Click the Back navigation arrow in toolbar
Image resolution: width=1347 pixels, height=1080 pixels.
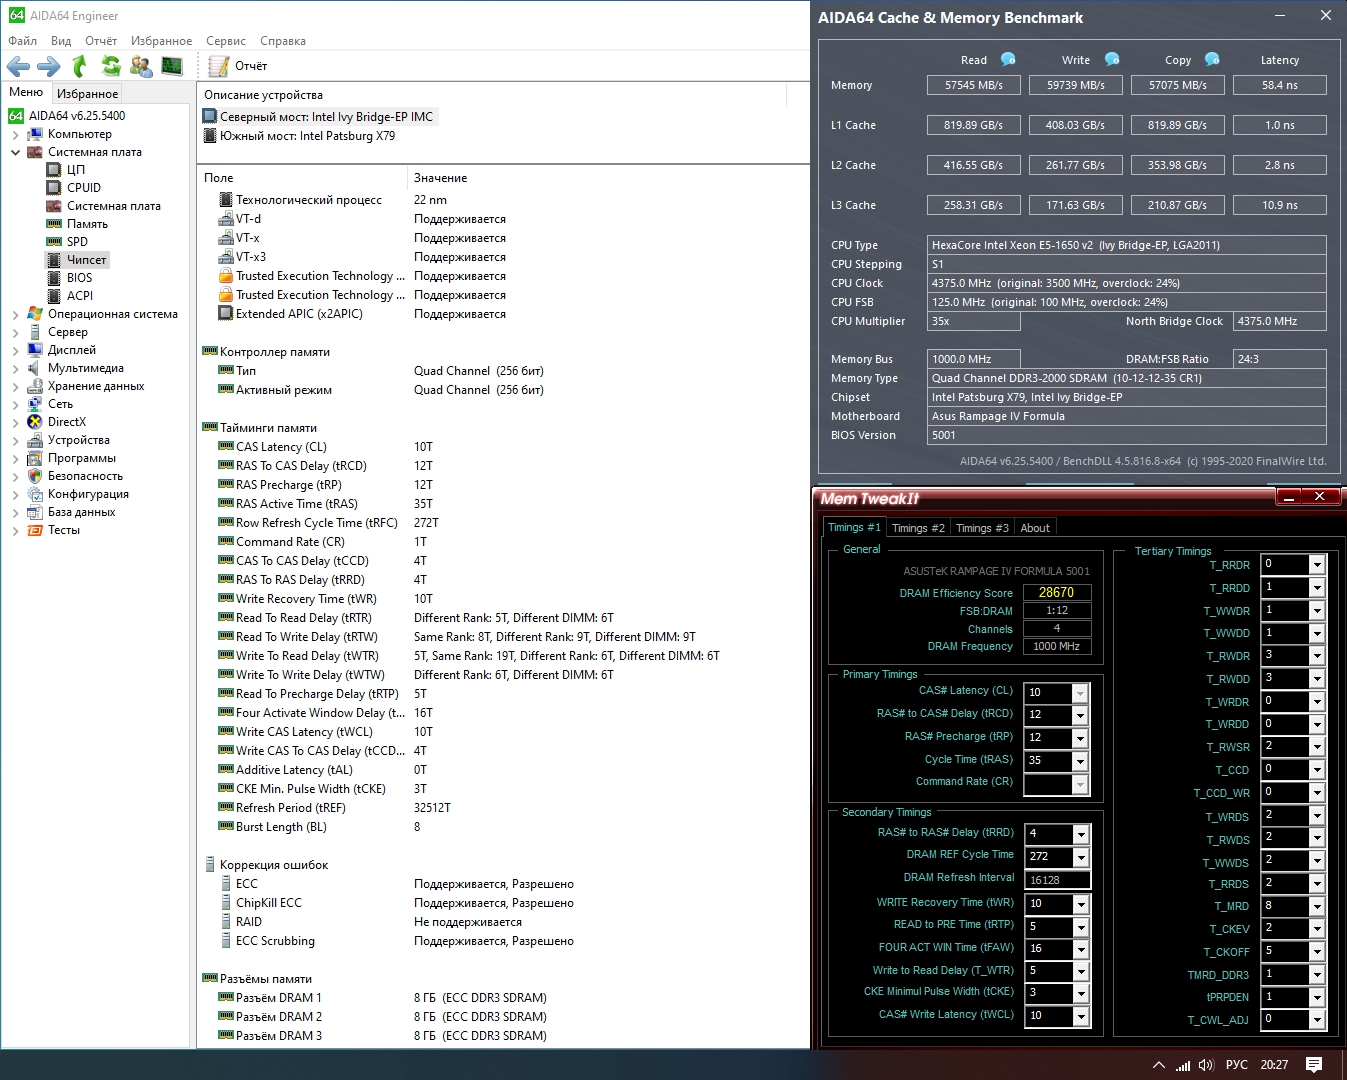[x=18, y=66]
